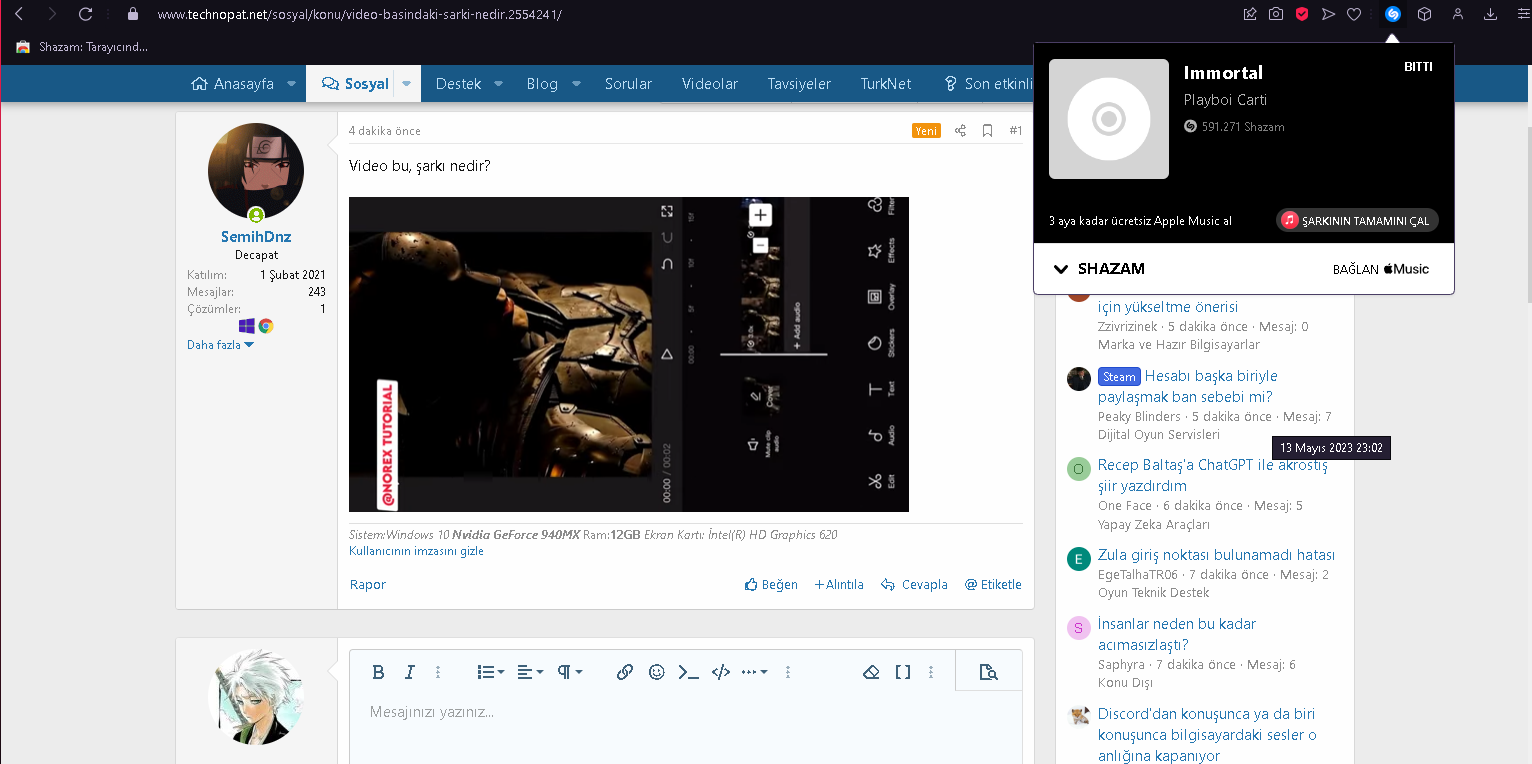Viewport: 1532px width, 764px height.
Task: Bookmark post #1 with the bookmark icon
Action: (x=987, y=131)
